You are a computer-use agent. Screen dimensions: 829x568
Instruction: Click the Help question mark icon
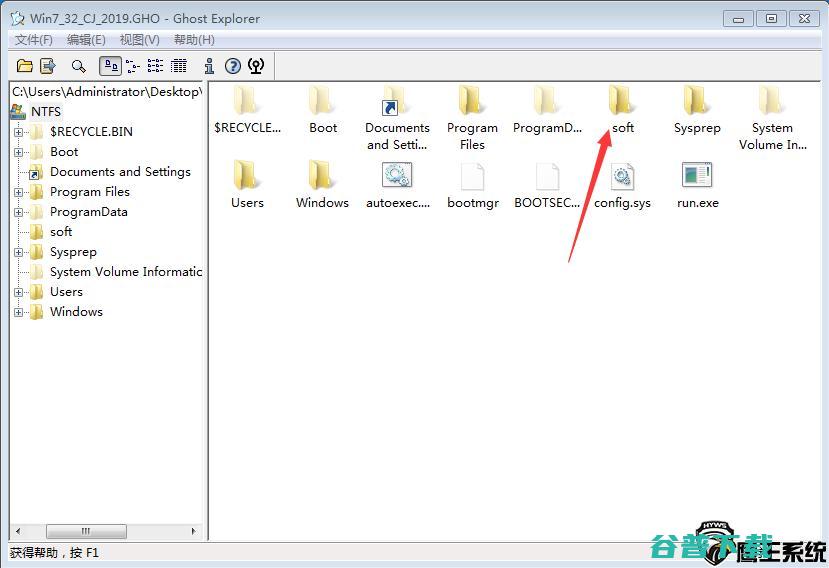tap(233, 66)
